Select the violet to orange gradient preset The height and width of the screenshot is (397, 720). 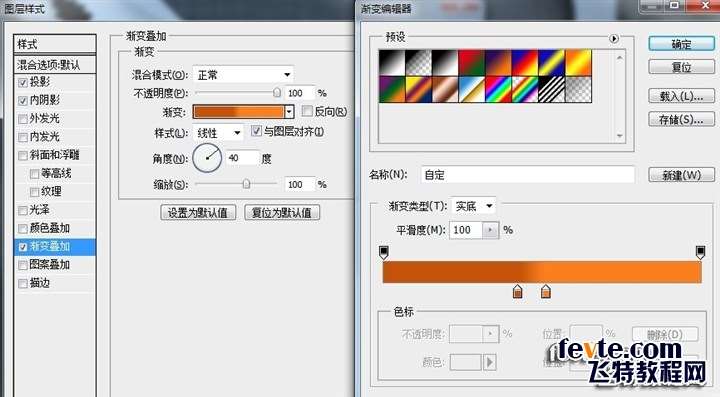[x=498, y=62]
